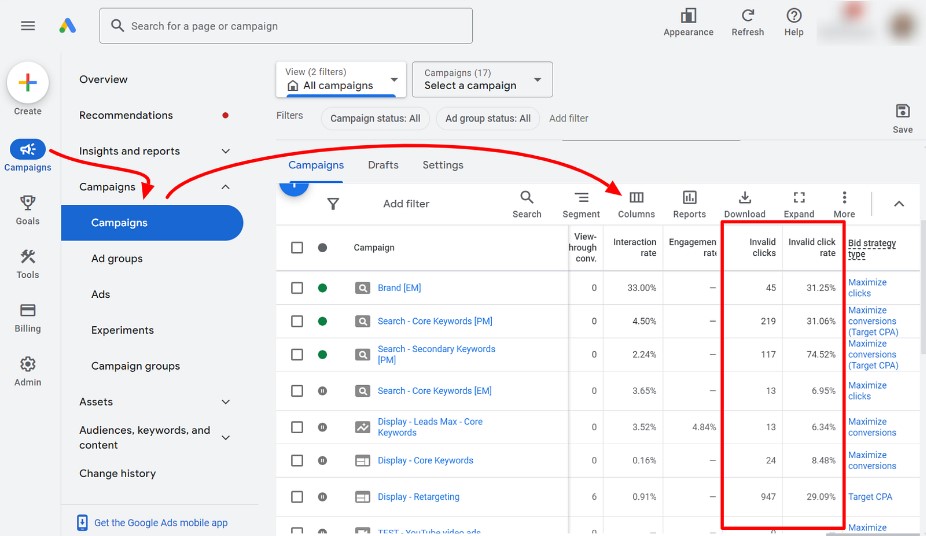Collapse the Campaigns nav section

225,187
